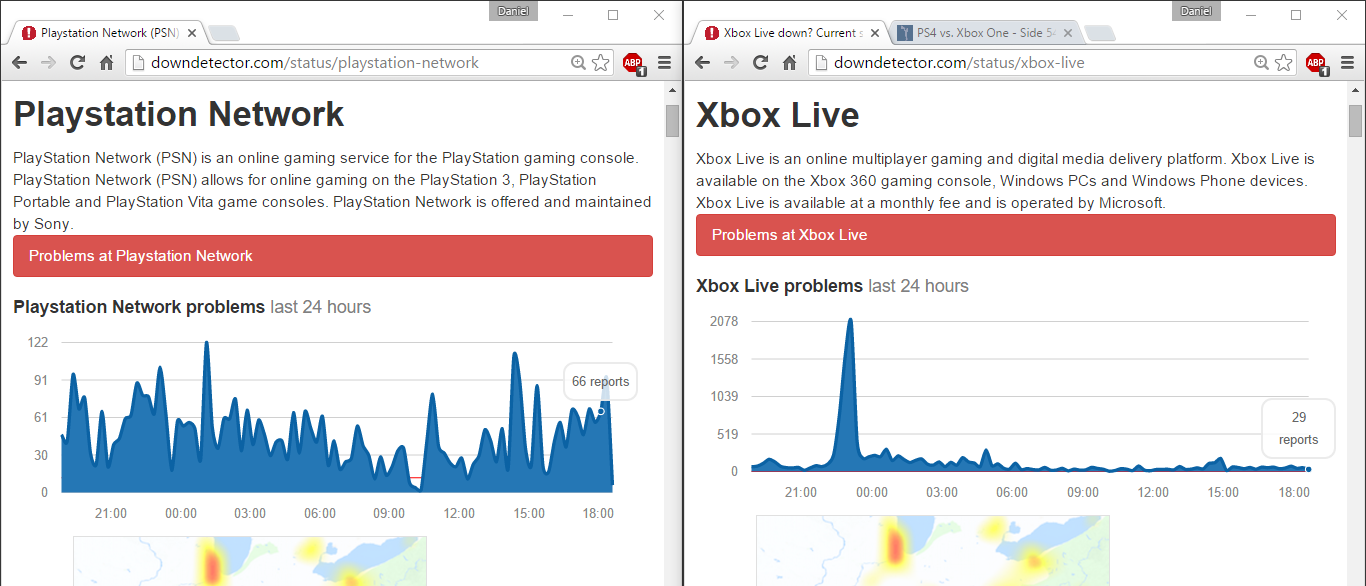Open home page in Xbox Live window
This screenshot has height=586, width=1366.
pos(789,63)
